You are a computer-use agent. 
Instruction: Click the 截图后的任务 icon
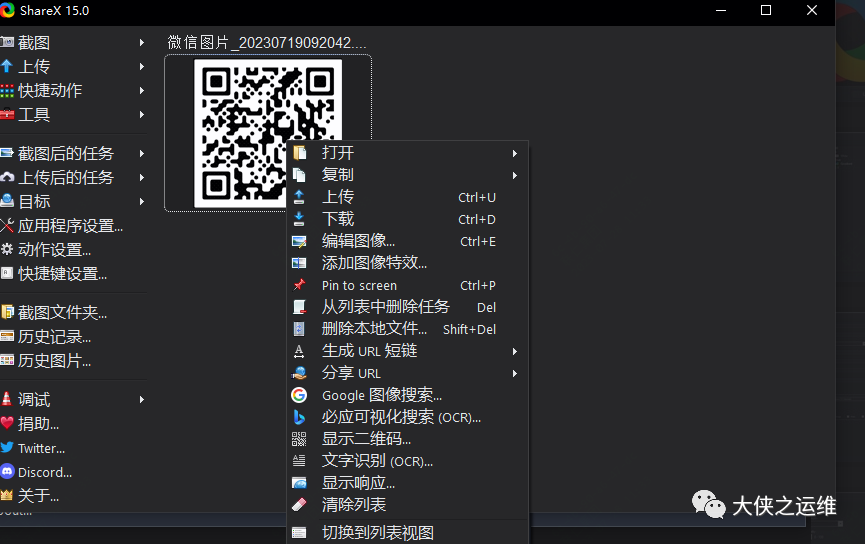[7, 153]
